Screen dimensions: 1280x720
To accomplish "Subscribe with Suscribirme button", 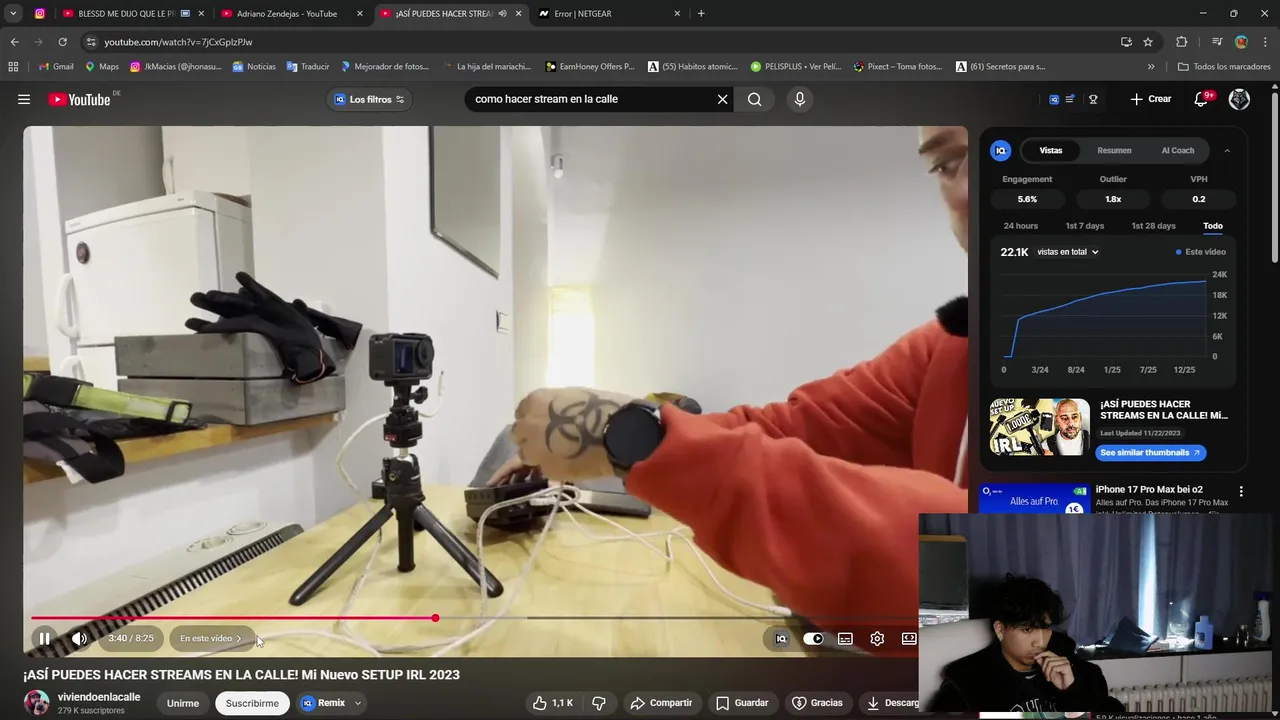I will [x=252, y=703].
